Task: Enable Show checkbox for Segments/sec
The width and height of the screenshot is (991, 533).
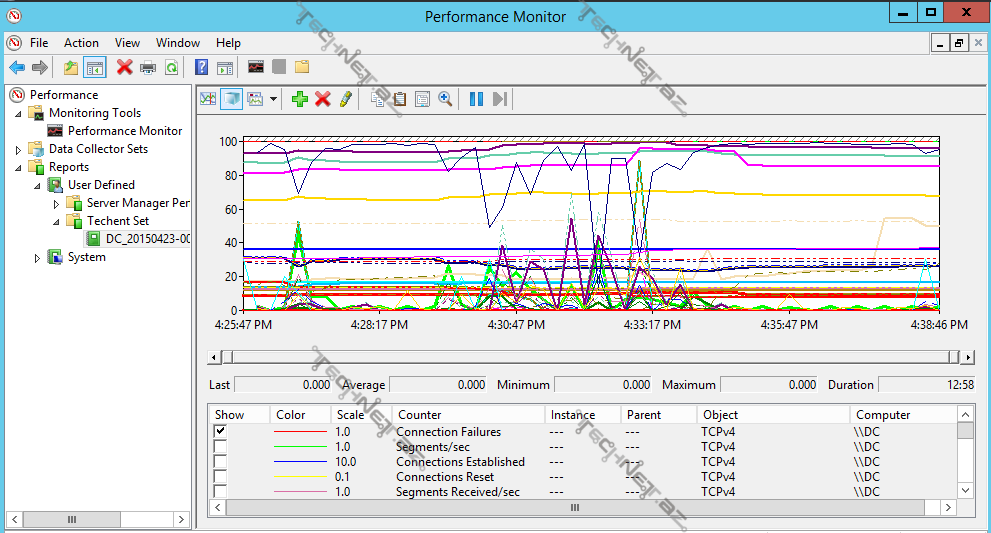Action: (x=220, y=446)
